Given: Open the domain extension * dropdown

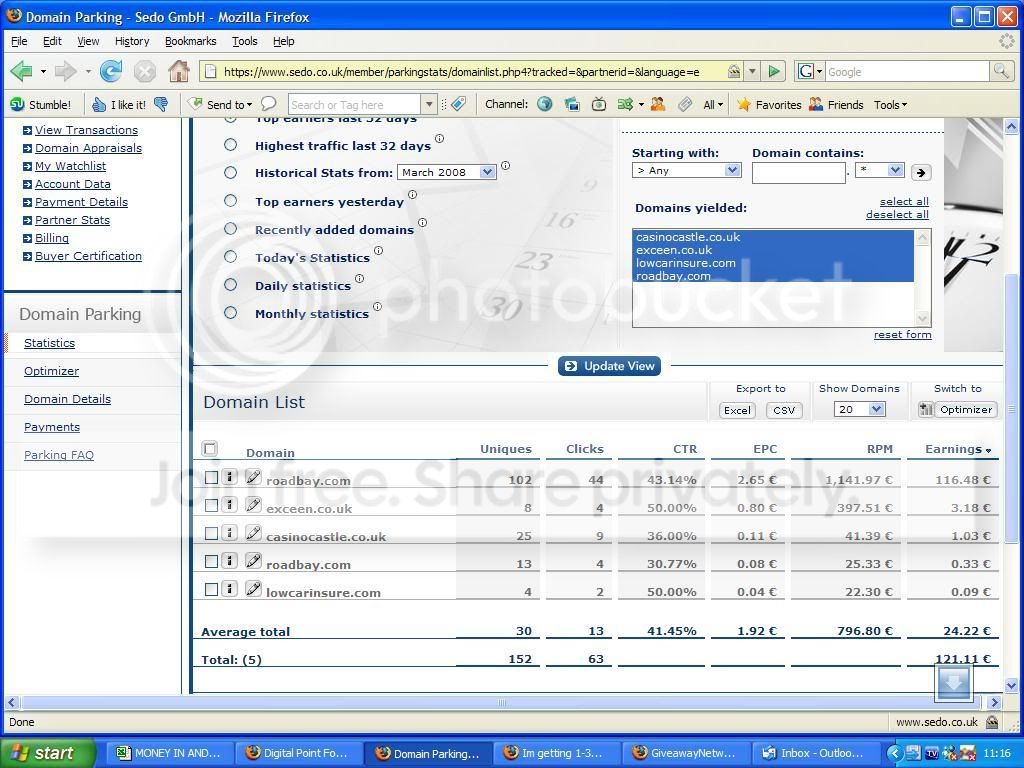Looking at the screenshot, I should pyautogui.click(x=879, y=170).
